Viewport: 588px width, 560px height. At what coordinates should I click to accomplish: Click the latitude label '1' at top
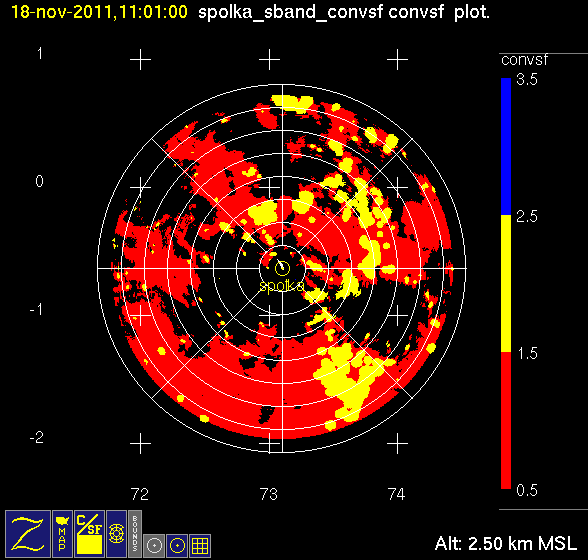coord(40,53)
